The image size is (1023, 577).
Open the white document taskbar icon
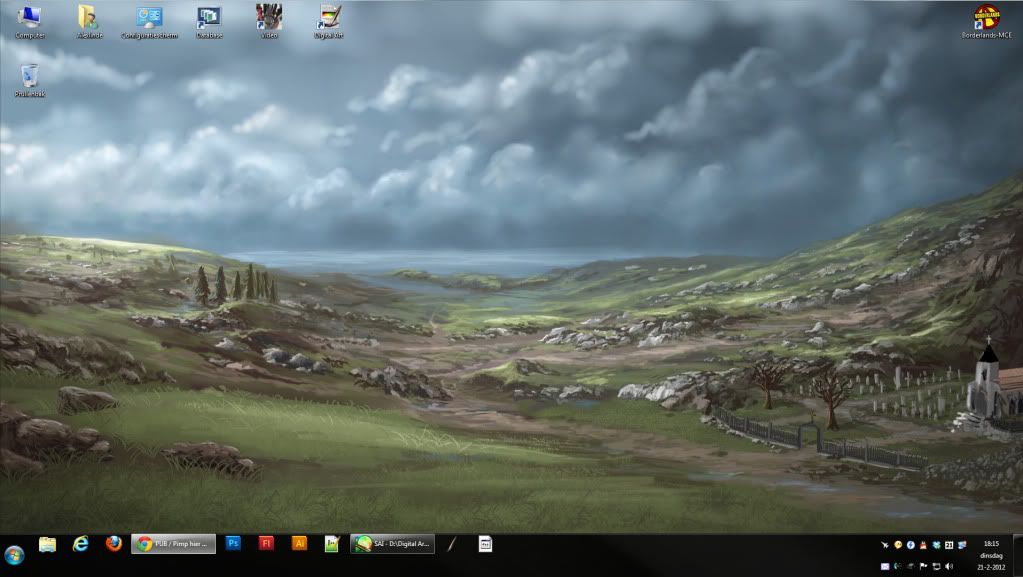pos(485,544)
